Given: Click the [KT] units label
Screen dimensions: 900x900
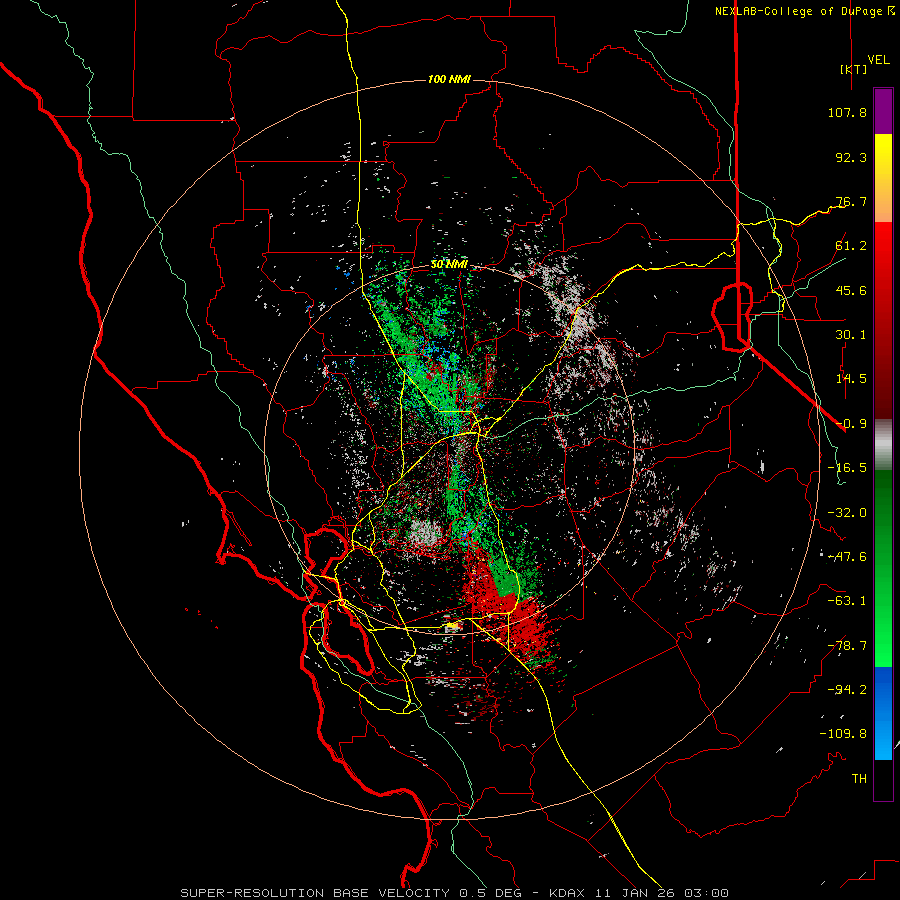Looking at the screenshot, I should point(853,69).
